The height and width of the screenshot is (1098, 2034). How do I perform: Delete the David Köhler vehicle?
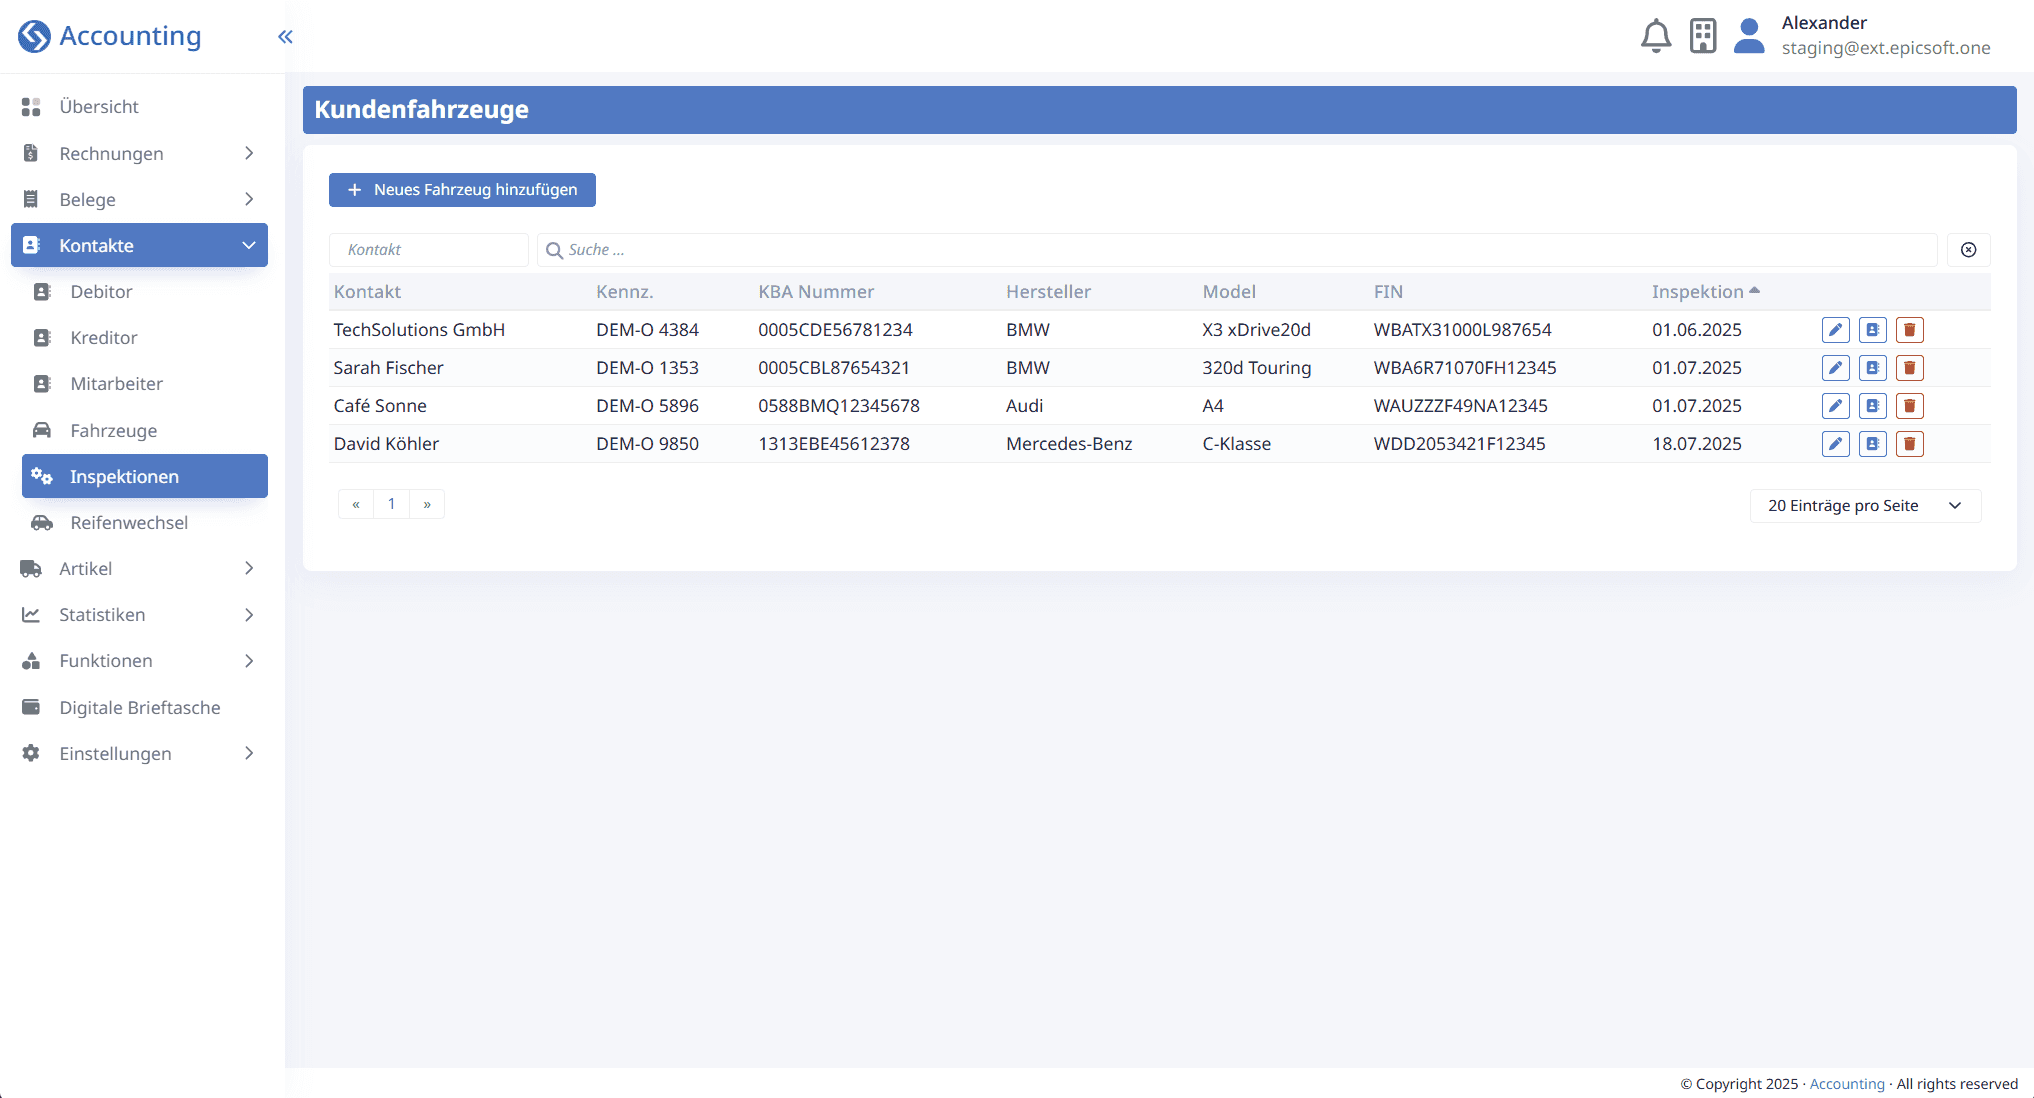[x=1910, y=444]
